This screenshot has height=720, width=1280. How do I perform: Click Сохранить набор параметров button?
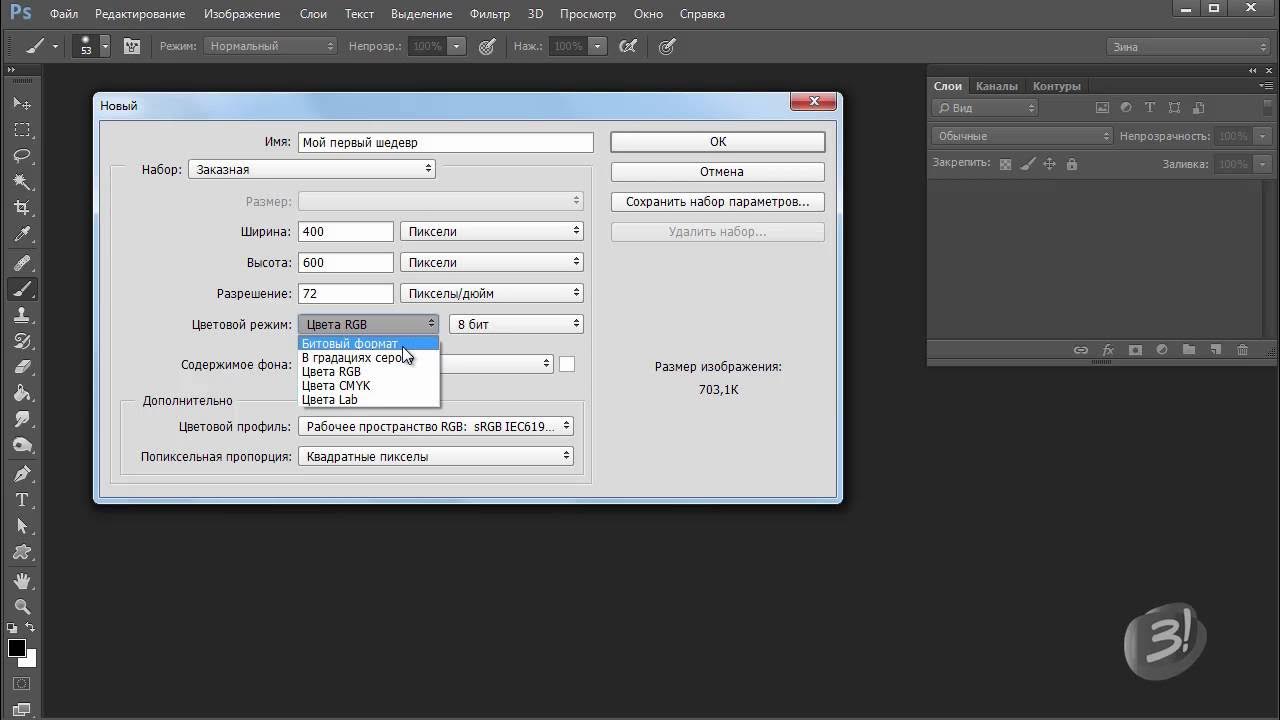pyautogui.click(x=718, y=201)
